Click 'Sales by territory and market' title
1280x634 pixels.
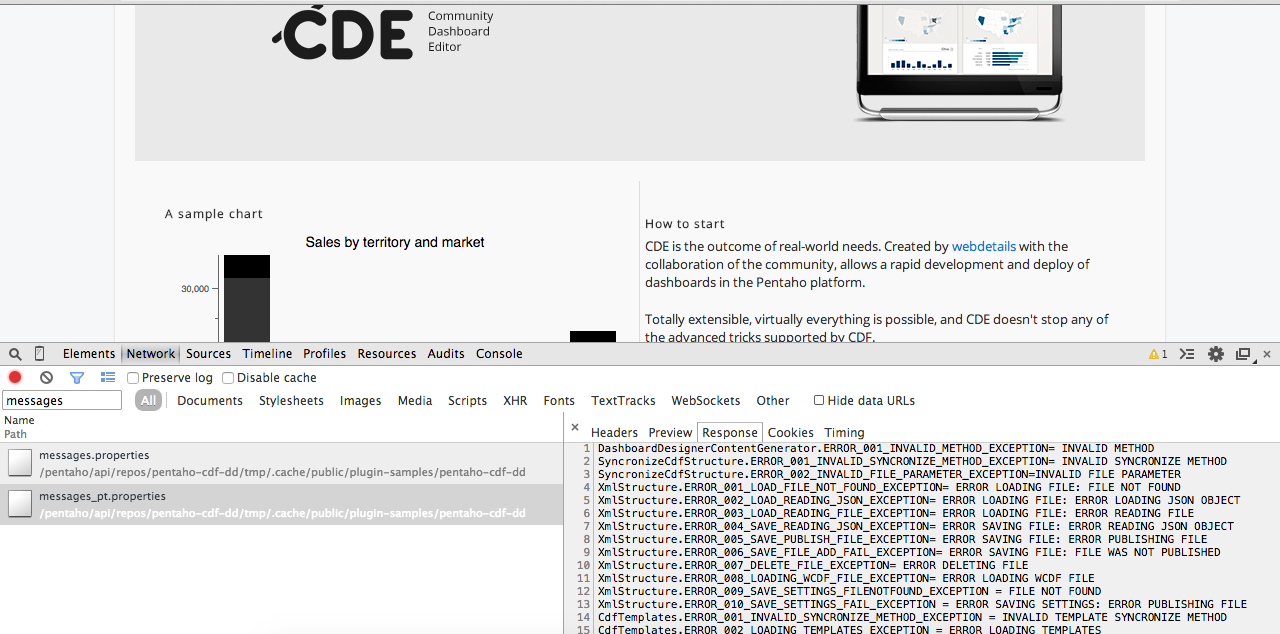tap(395, 242)
